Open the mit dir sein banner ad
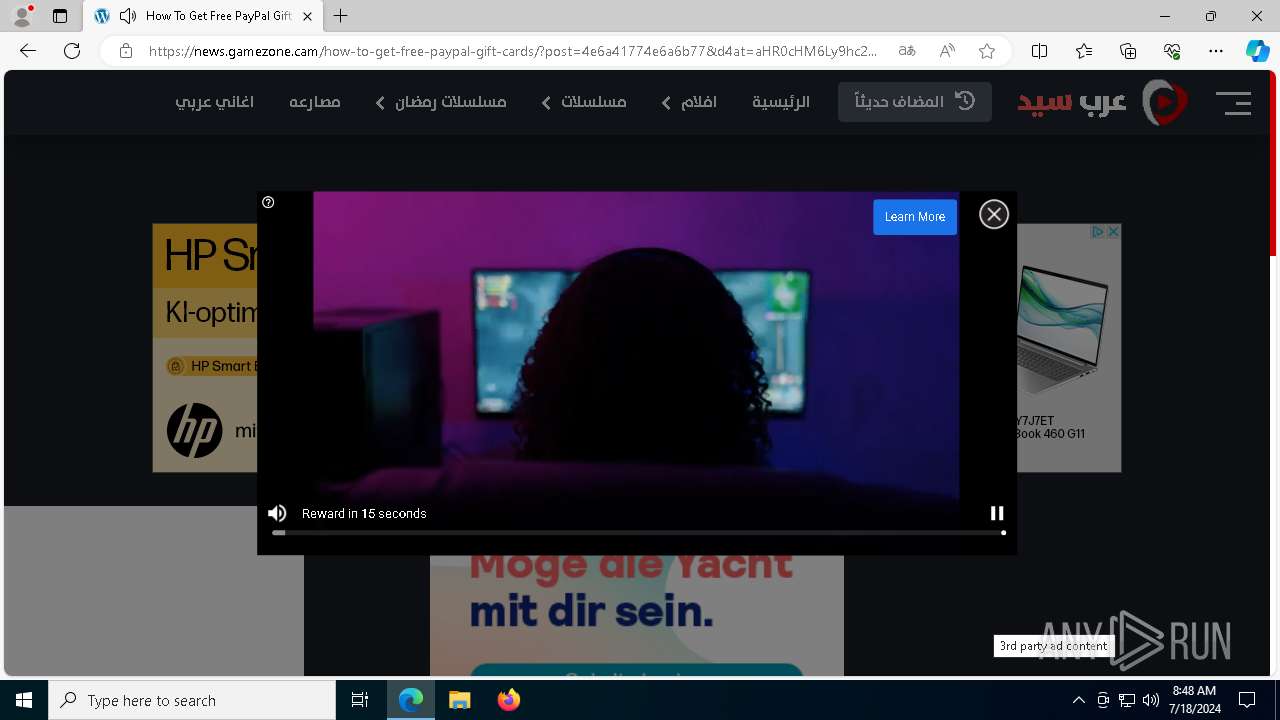The image size is (1280, 720). pos(637,615)
